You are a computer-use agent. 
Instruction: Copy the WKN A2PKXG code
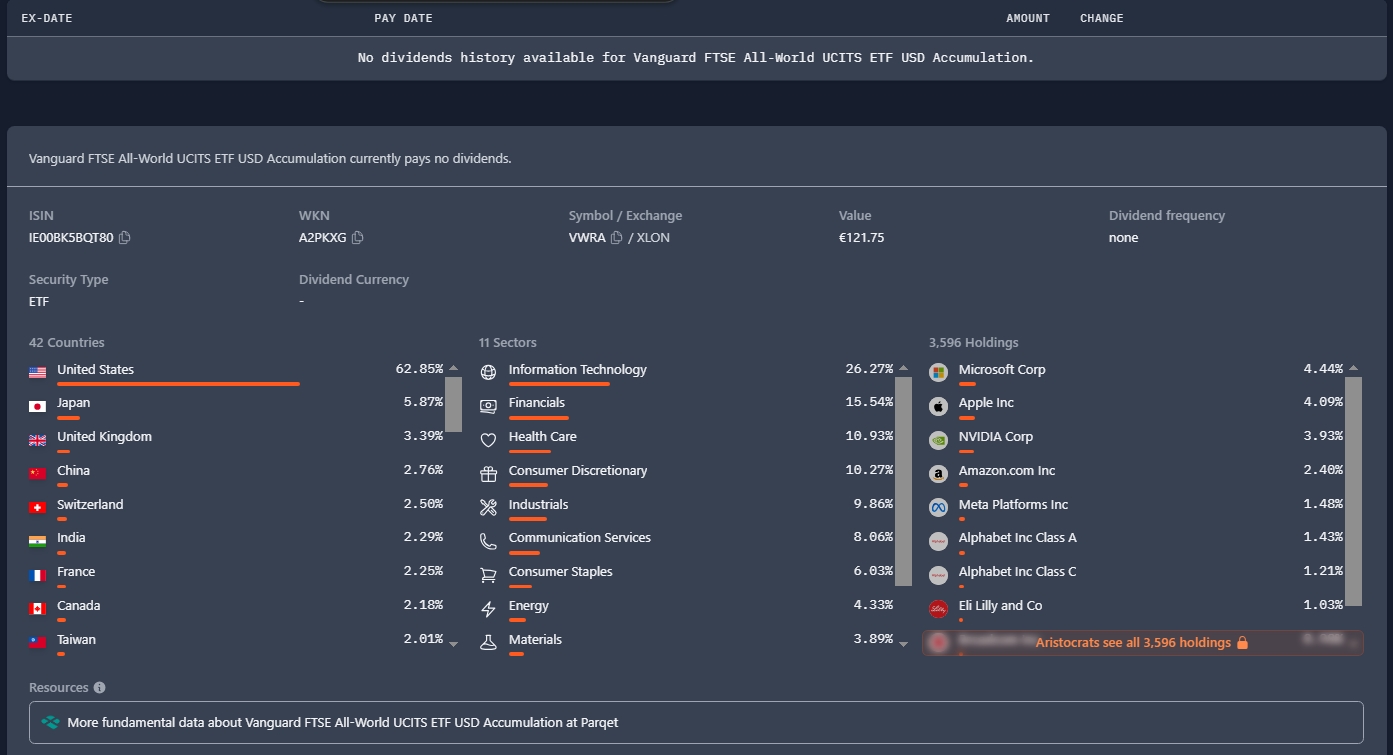tap(357, 238)
